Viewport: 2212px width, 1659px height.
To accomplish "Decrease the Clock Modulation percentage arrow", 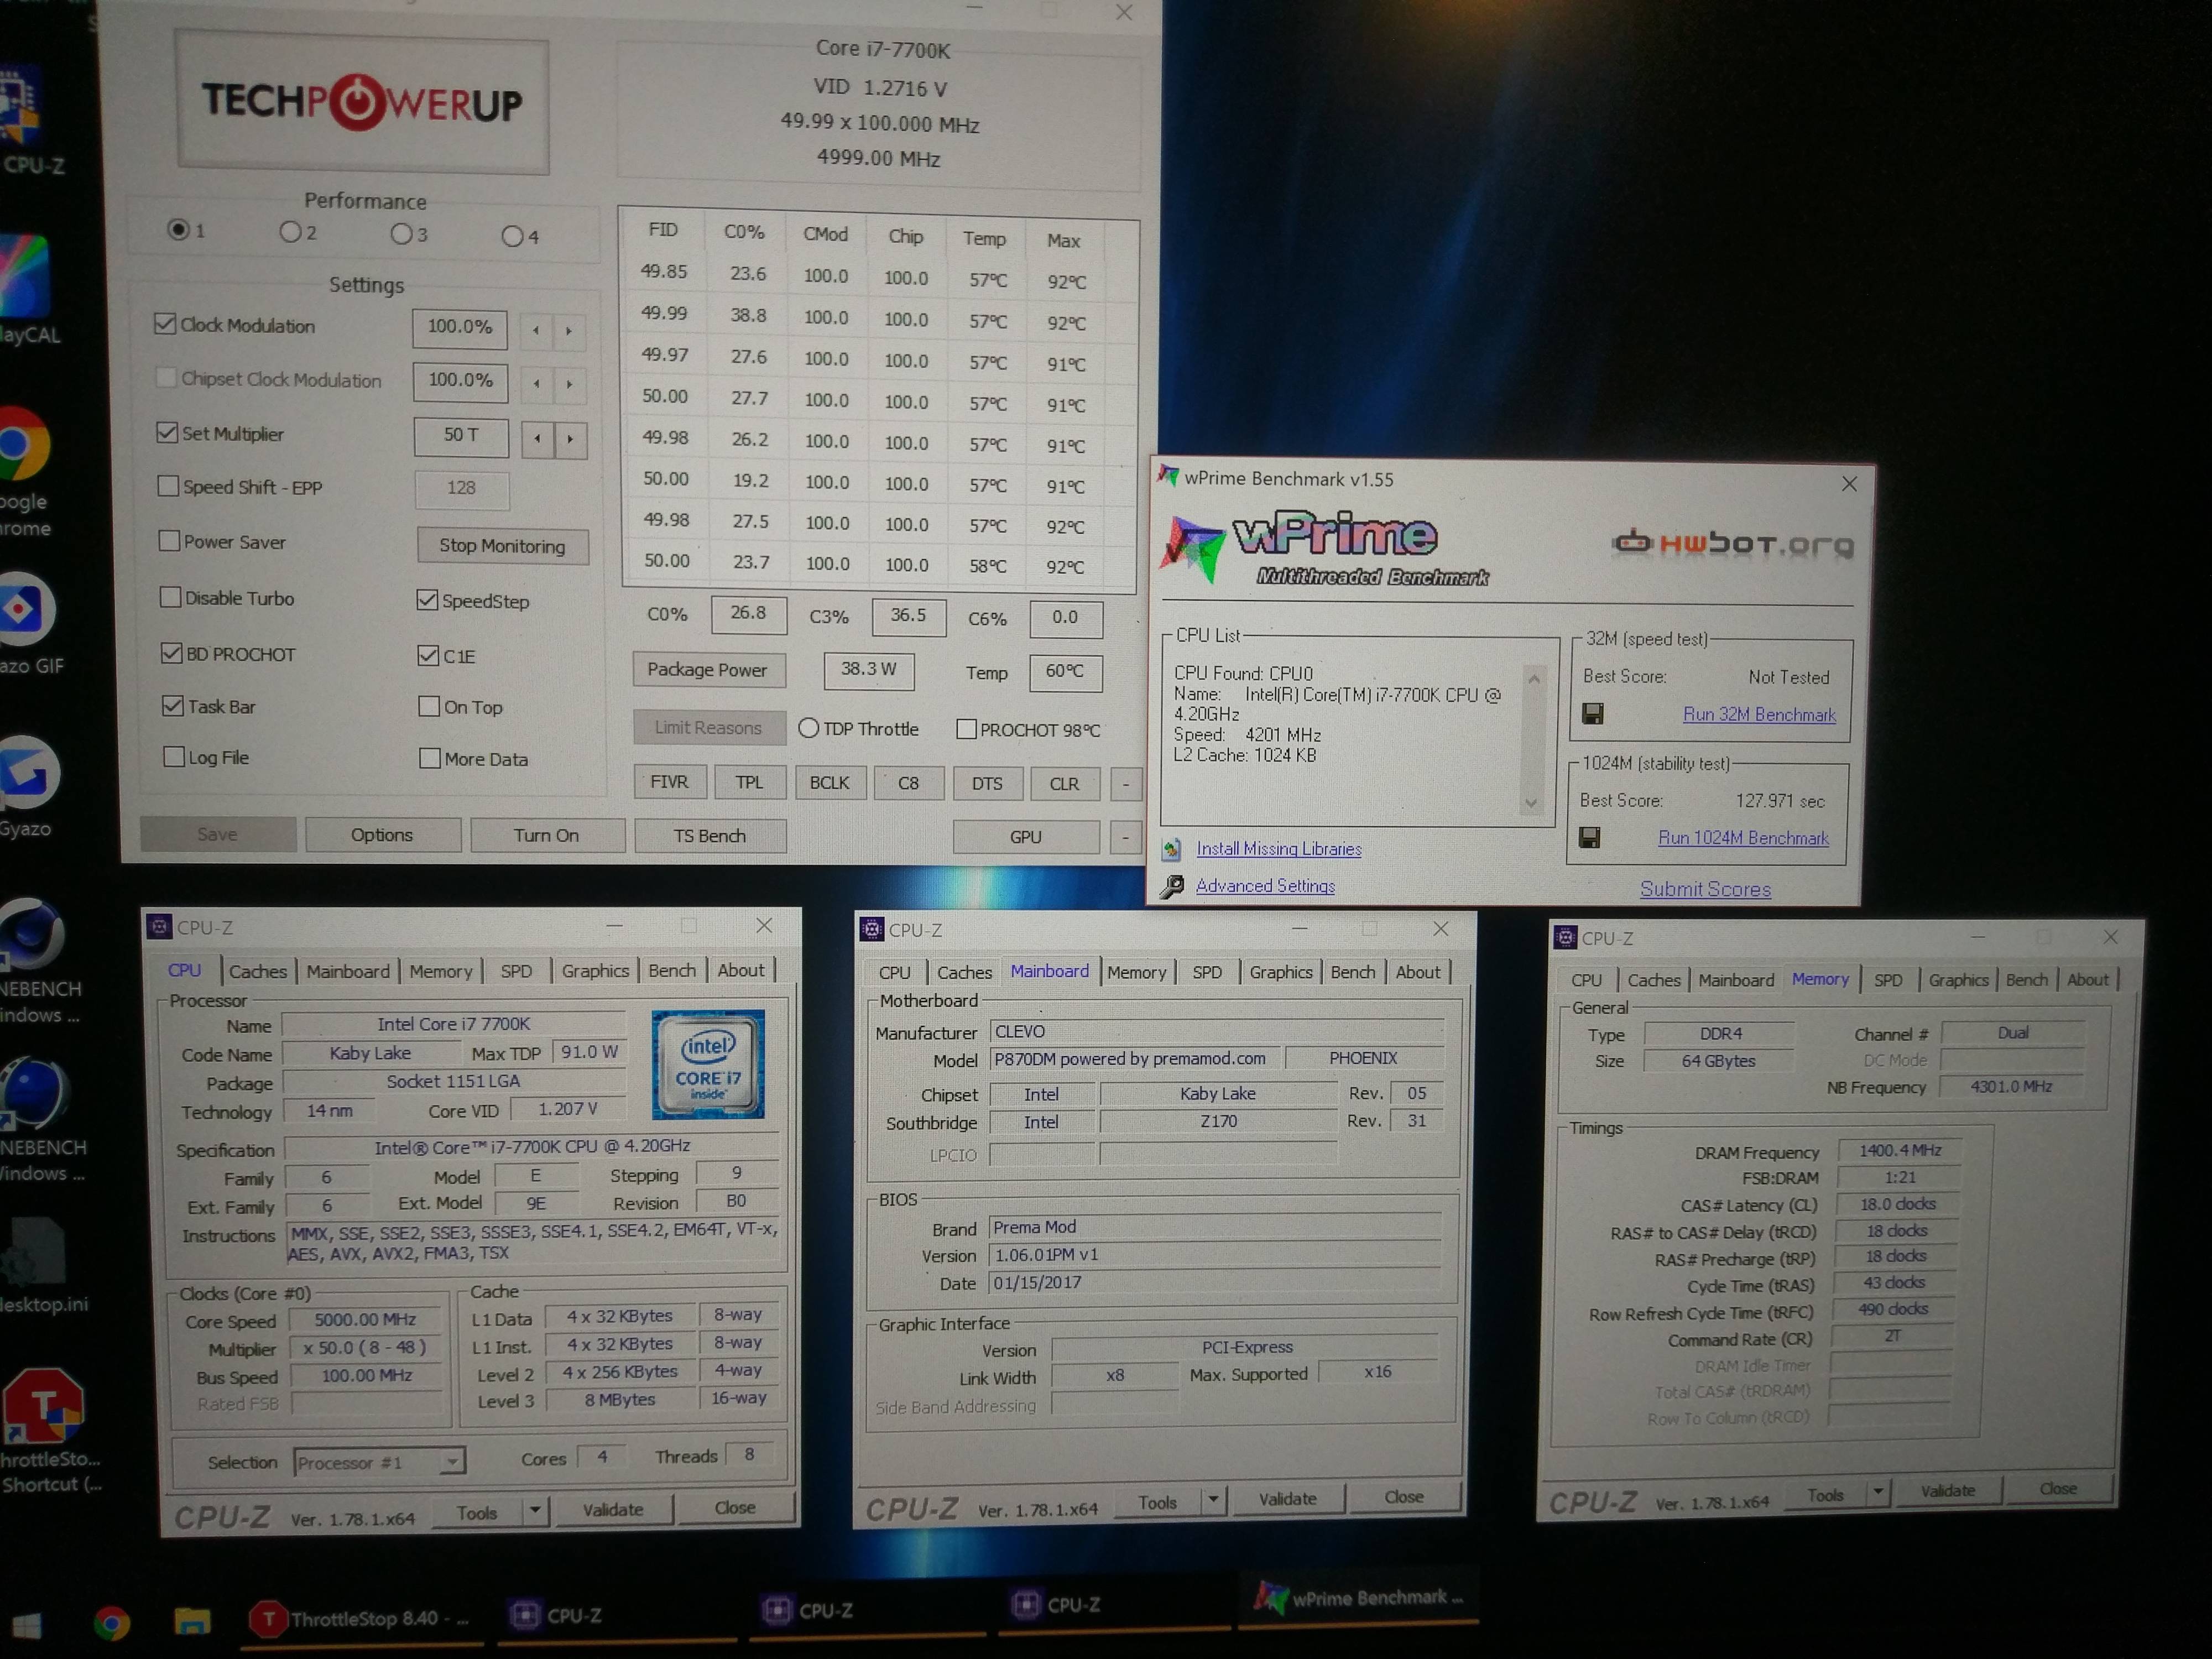I will pyautogui.click(x=536, y=330).
